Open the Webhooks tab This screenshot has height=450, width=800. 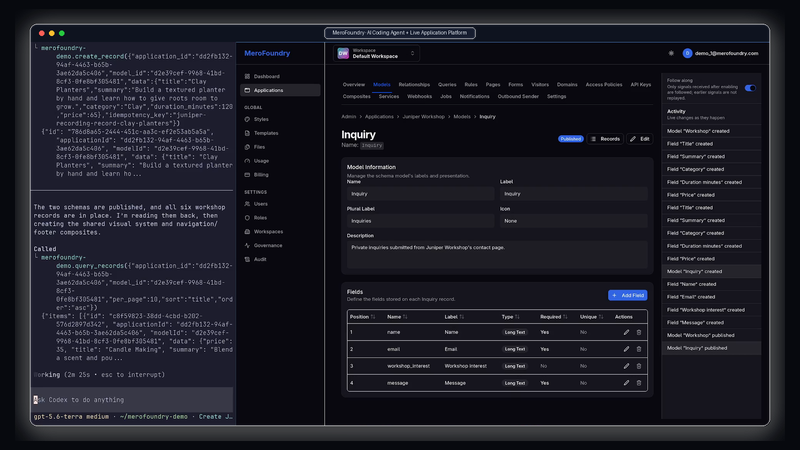tap(419, 96)
